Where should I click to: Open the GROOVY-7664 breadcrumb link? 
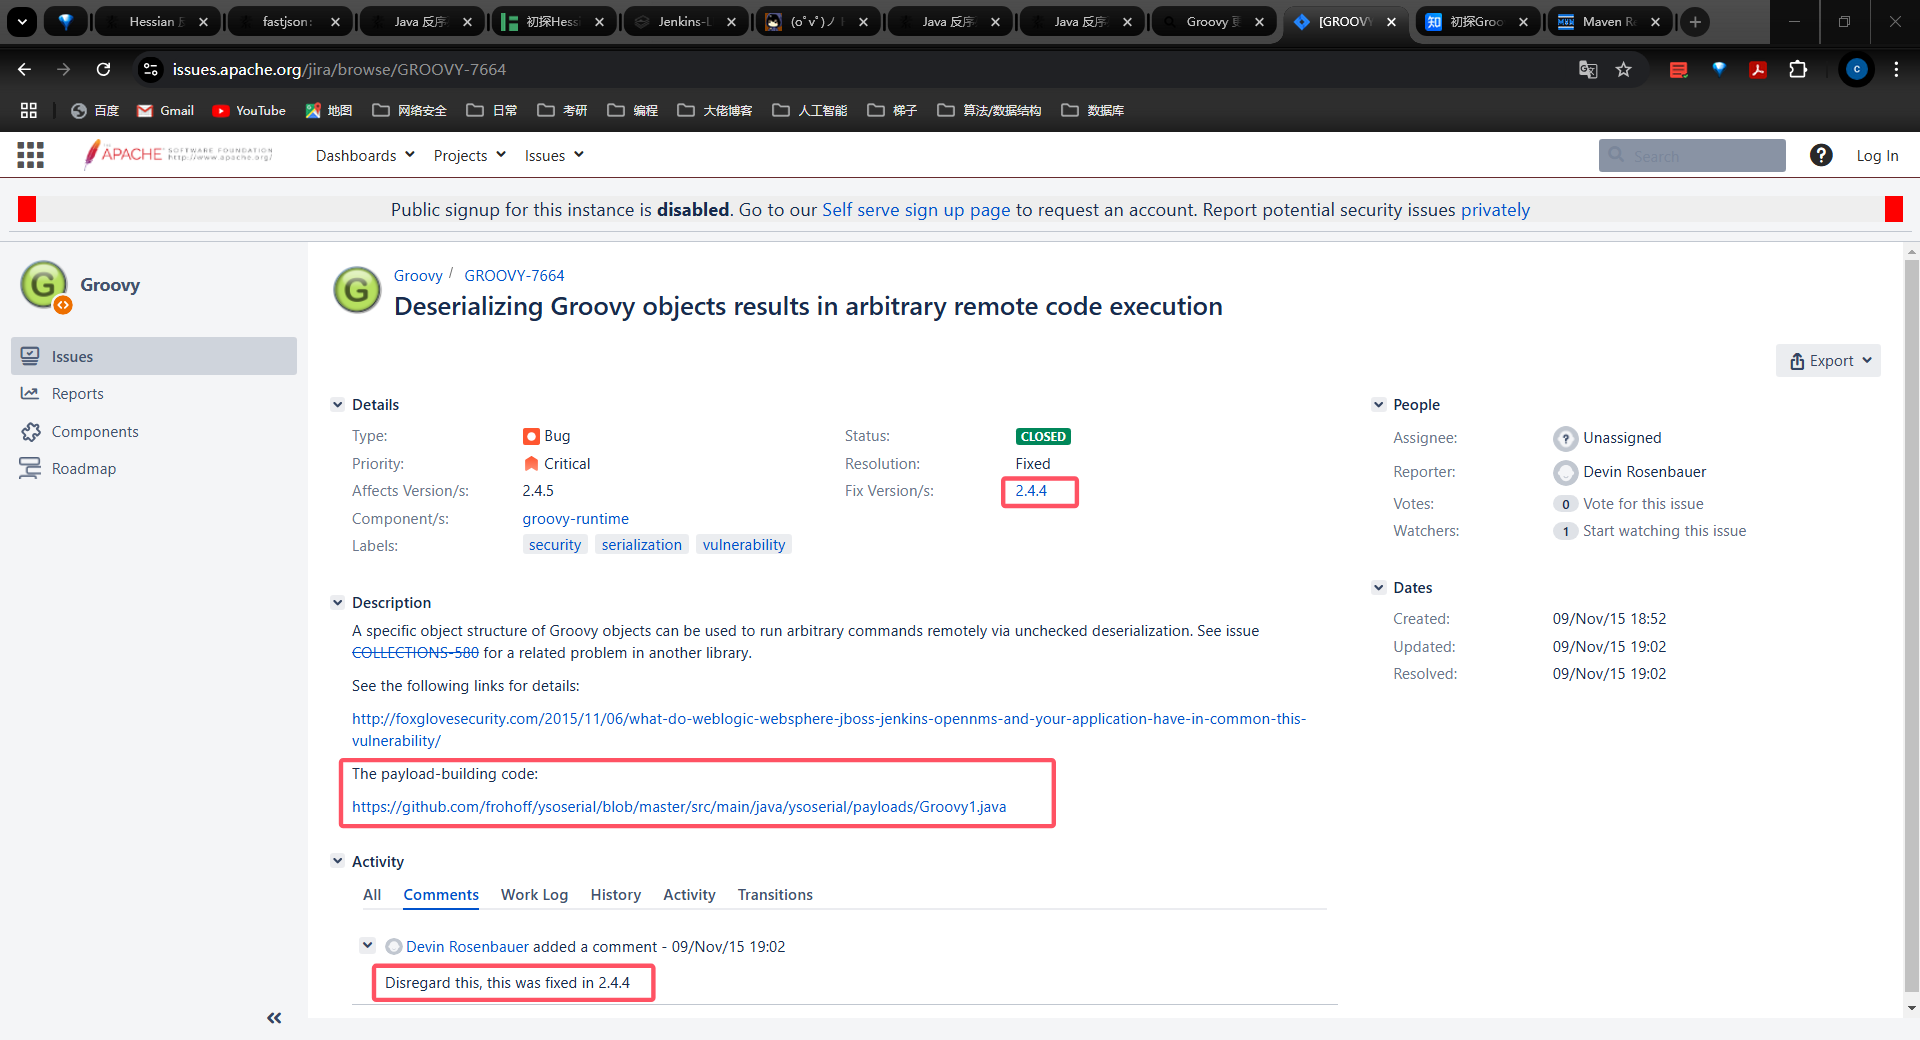pyautogui.click(x=514, y=276)
